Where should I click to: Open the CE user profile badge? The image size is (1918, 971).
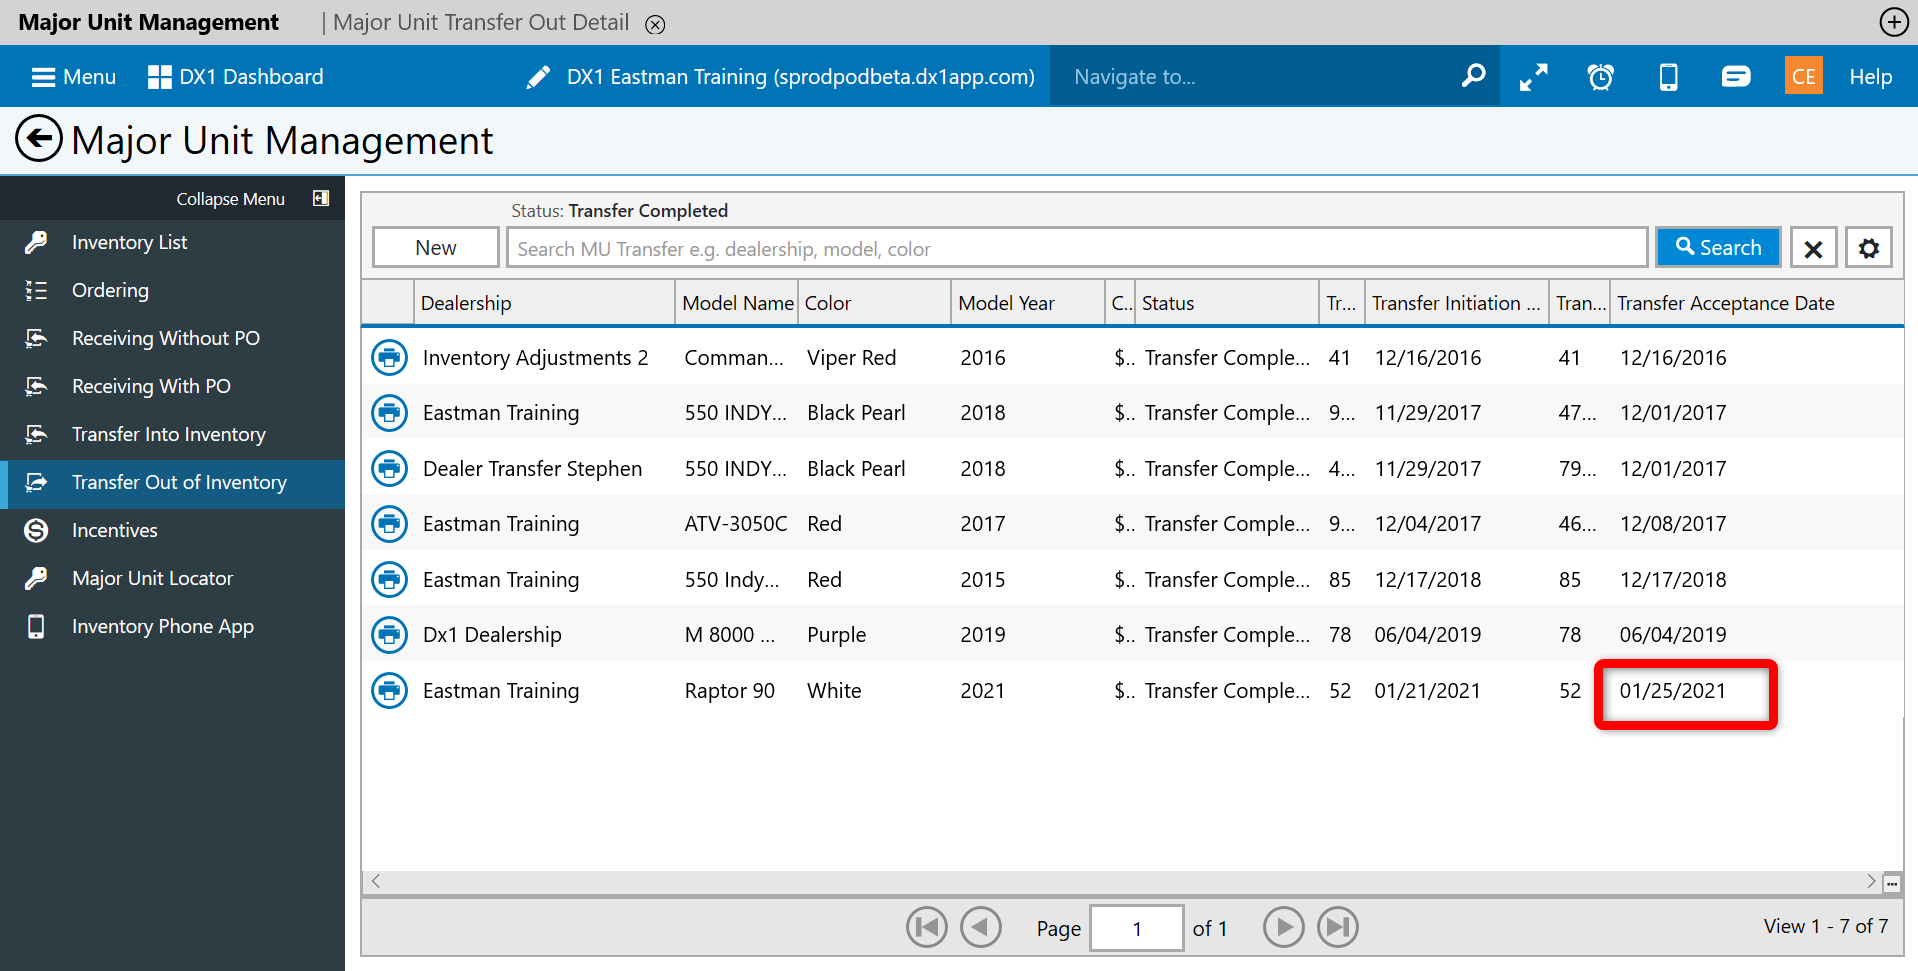pos(1803,76)
